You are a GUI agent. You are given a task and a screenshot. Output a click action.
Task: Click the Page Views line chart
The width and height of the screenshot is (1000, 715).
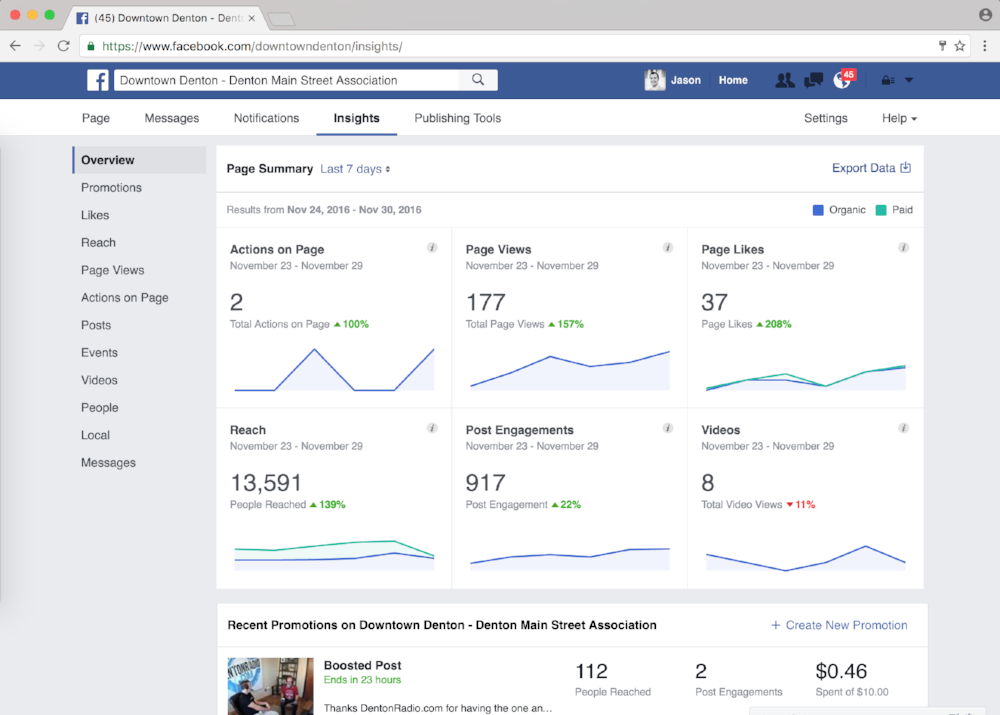pyautogui.click(x=570, y=370)
